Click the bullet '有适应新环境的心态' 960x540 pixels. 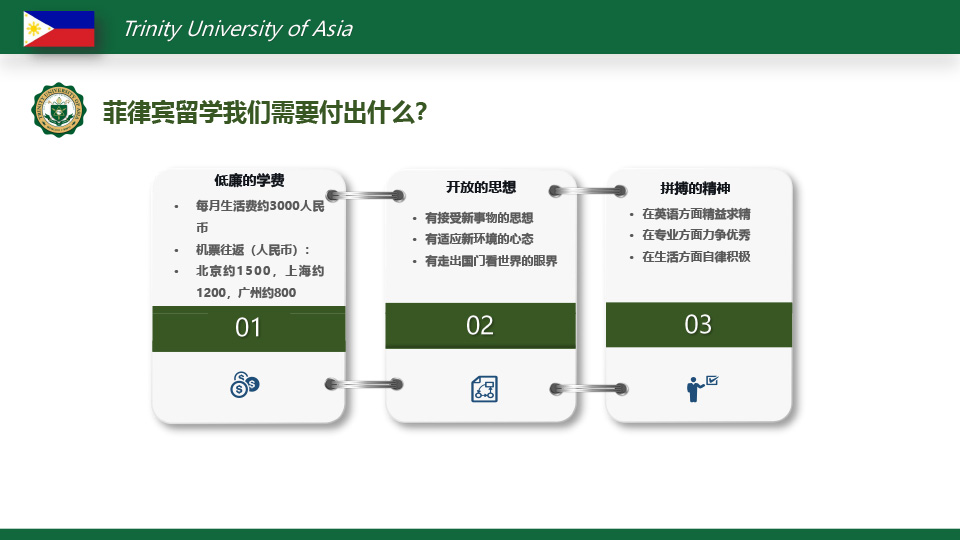[x=479, y=239]
